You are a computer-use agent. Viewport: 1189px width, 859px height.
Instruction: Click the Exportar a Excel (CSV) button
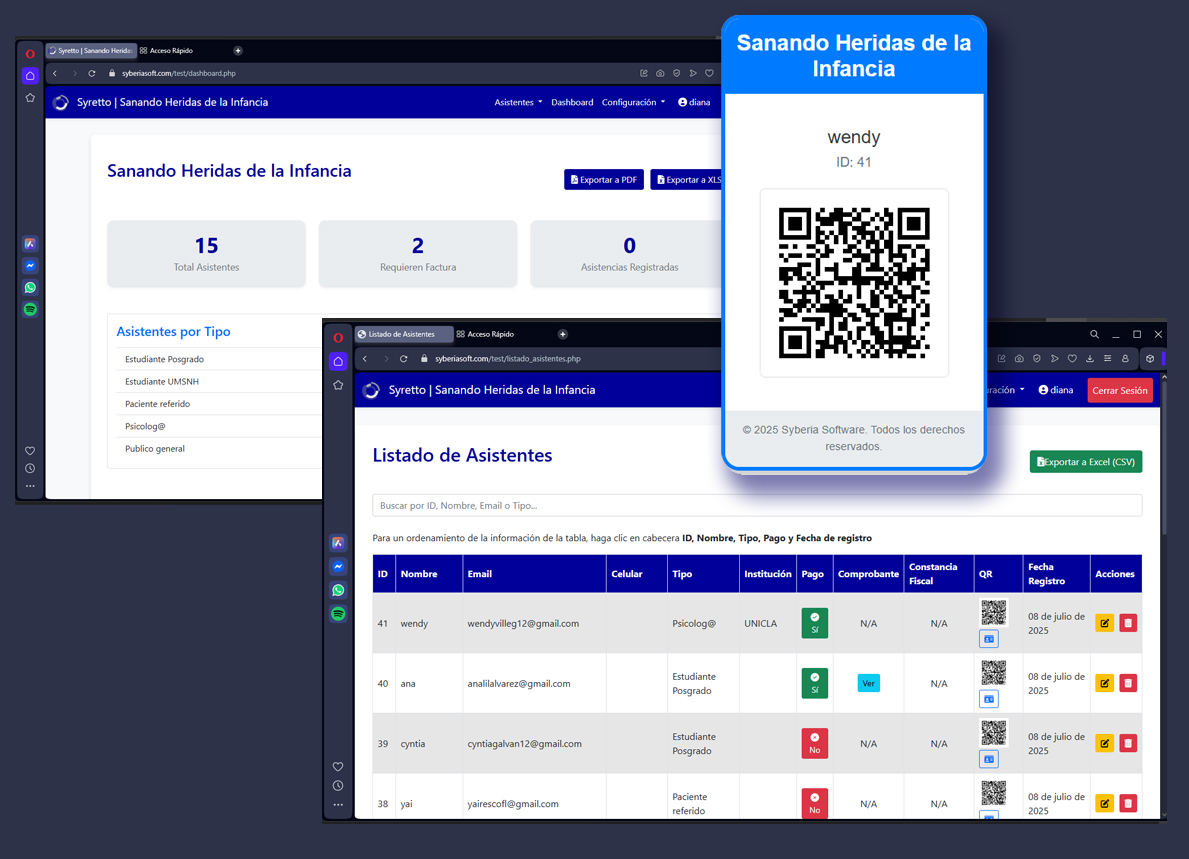1085,461
